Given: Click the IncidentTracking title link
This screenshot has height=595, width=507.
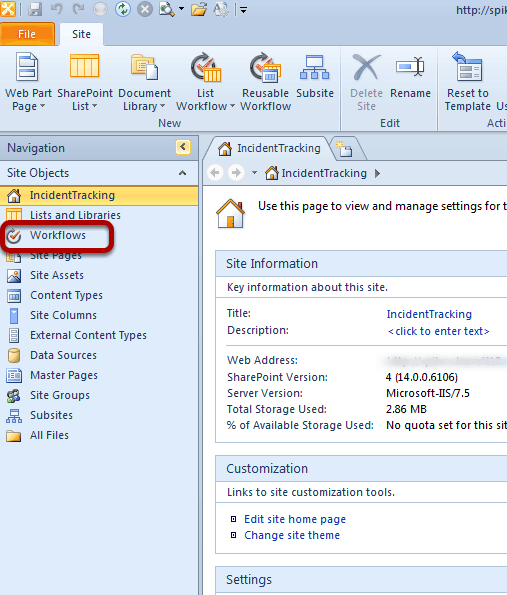Looking at the screenshot, I should (x=429, y=314).
